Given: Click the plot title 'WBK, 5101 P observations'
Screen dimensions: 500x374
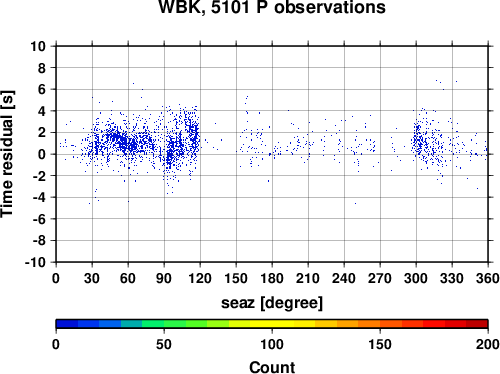Looking at the screenshot, I should (x=272, y=7).
